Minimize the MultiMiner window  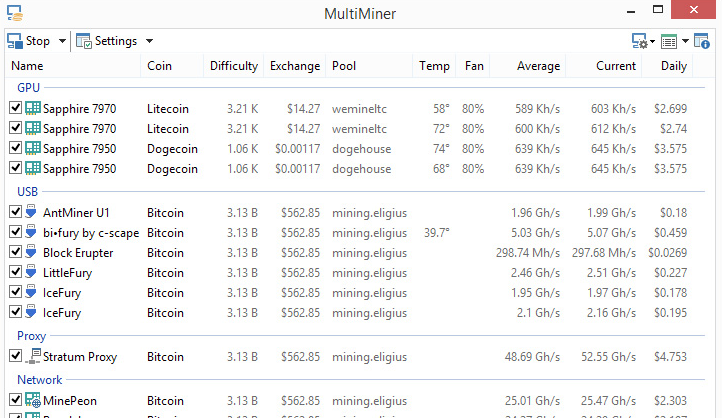(631, 11)
